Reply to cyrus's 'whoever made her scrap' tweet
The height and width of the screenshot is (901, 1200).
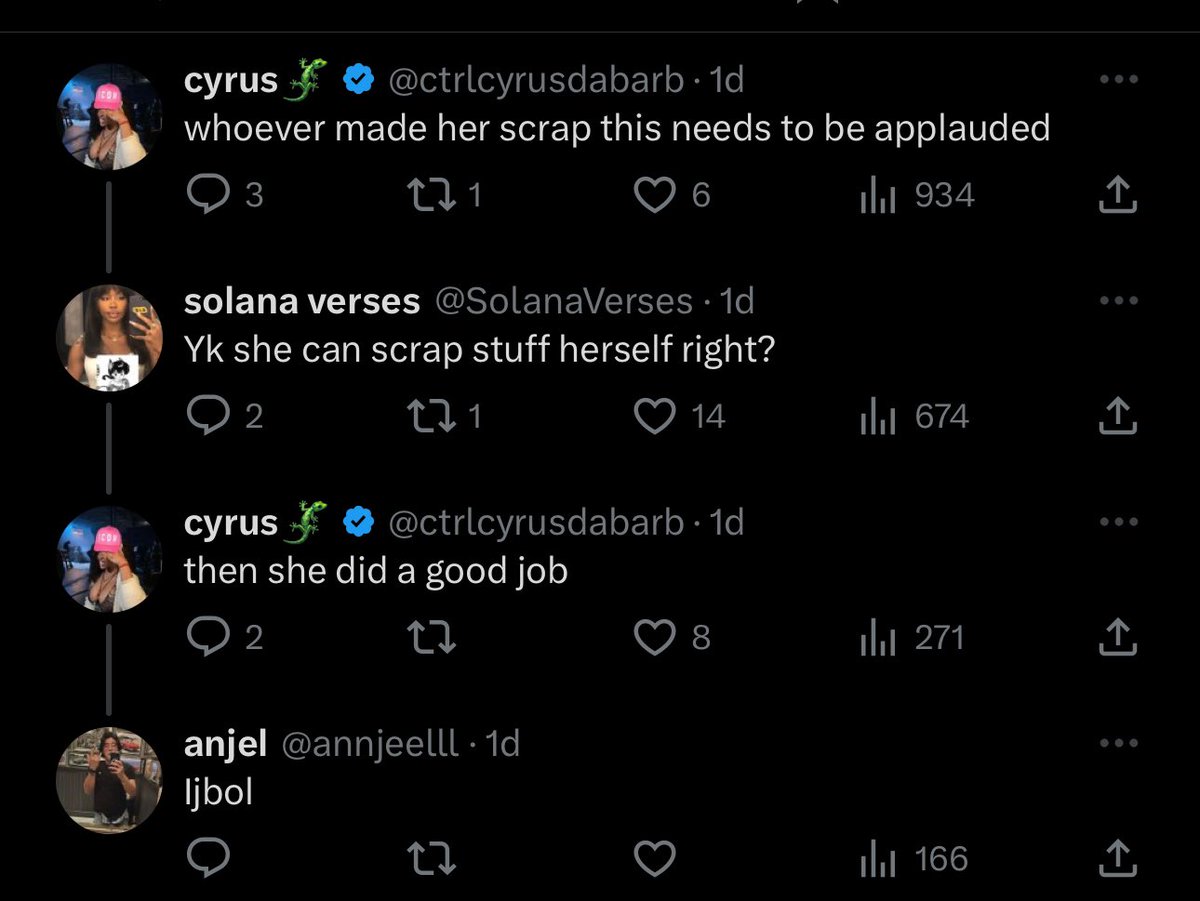[225, 195]
